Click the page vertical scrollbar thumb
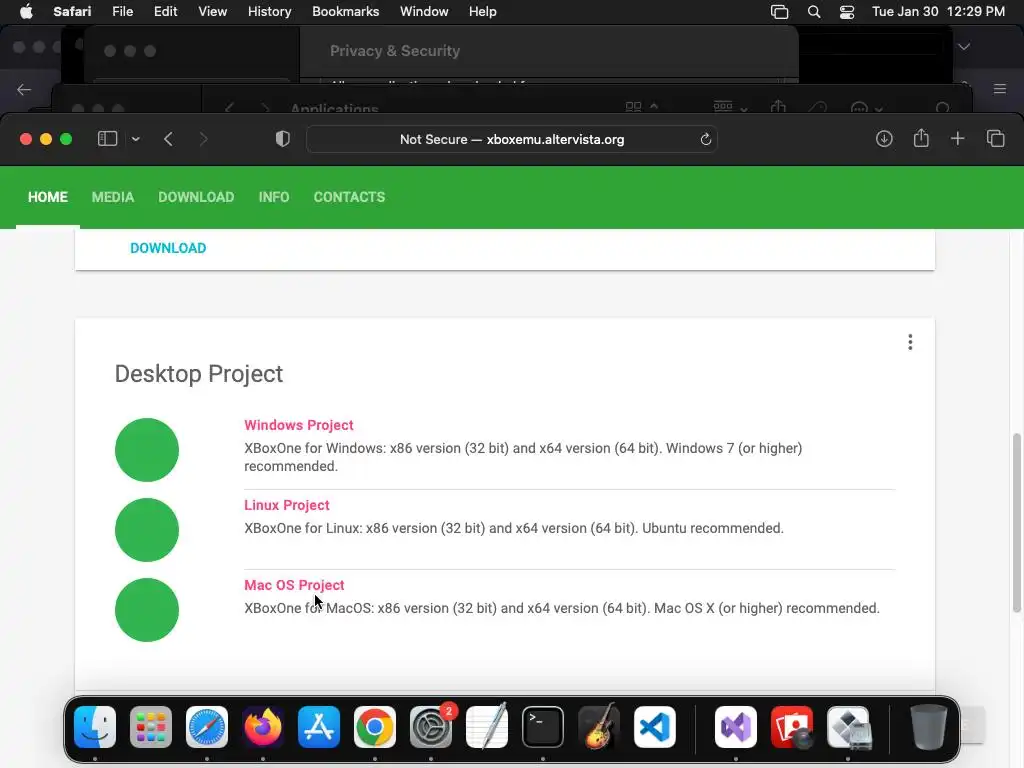 click(x=1016, y=522)
